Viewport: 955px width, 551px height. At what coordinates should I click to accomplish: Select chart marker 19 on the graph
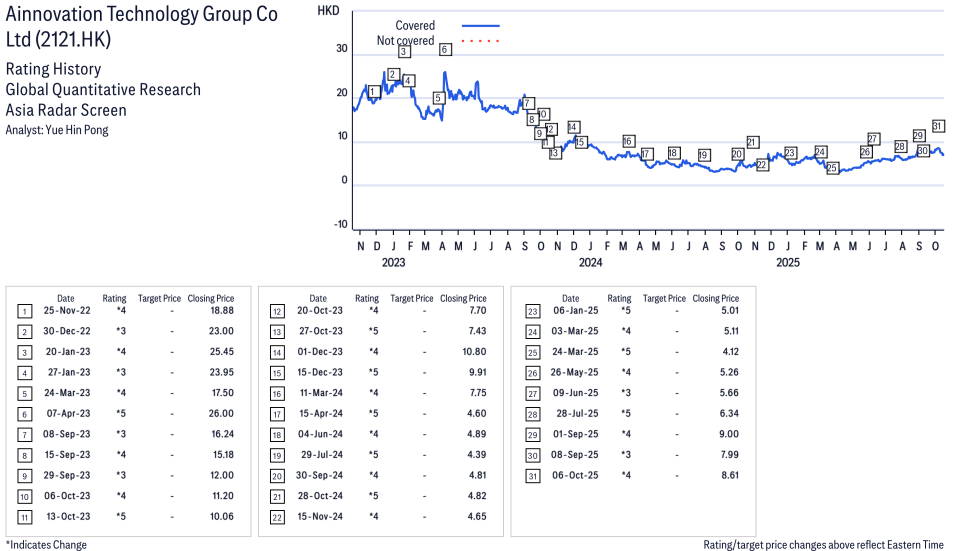point(704,155)
